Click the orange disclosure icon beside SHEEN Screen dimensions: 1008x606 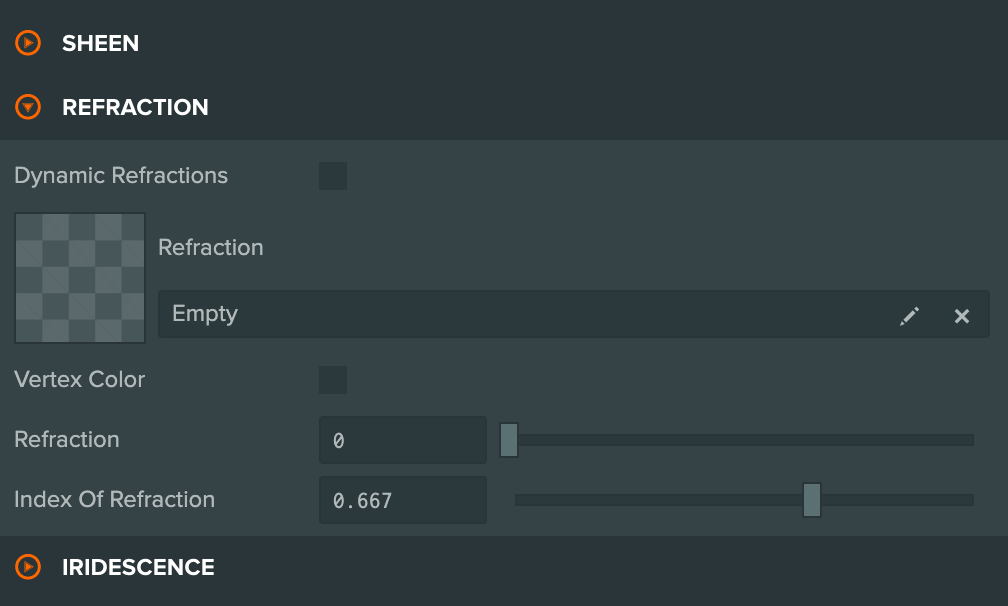coord(27,43)
